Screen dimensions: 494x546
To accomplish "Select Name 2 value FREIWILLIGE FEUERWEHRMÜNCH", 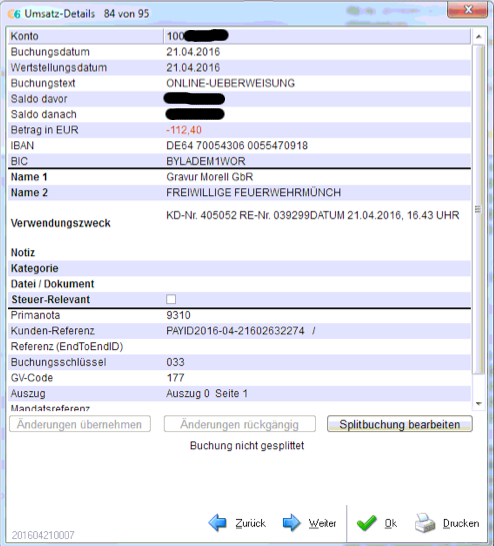I will coord(253,193).
